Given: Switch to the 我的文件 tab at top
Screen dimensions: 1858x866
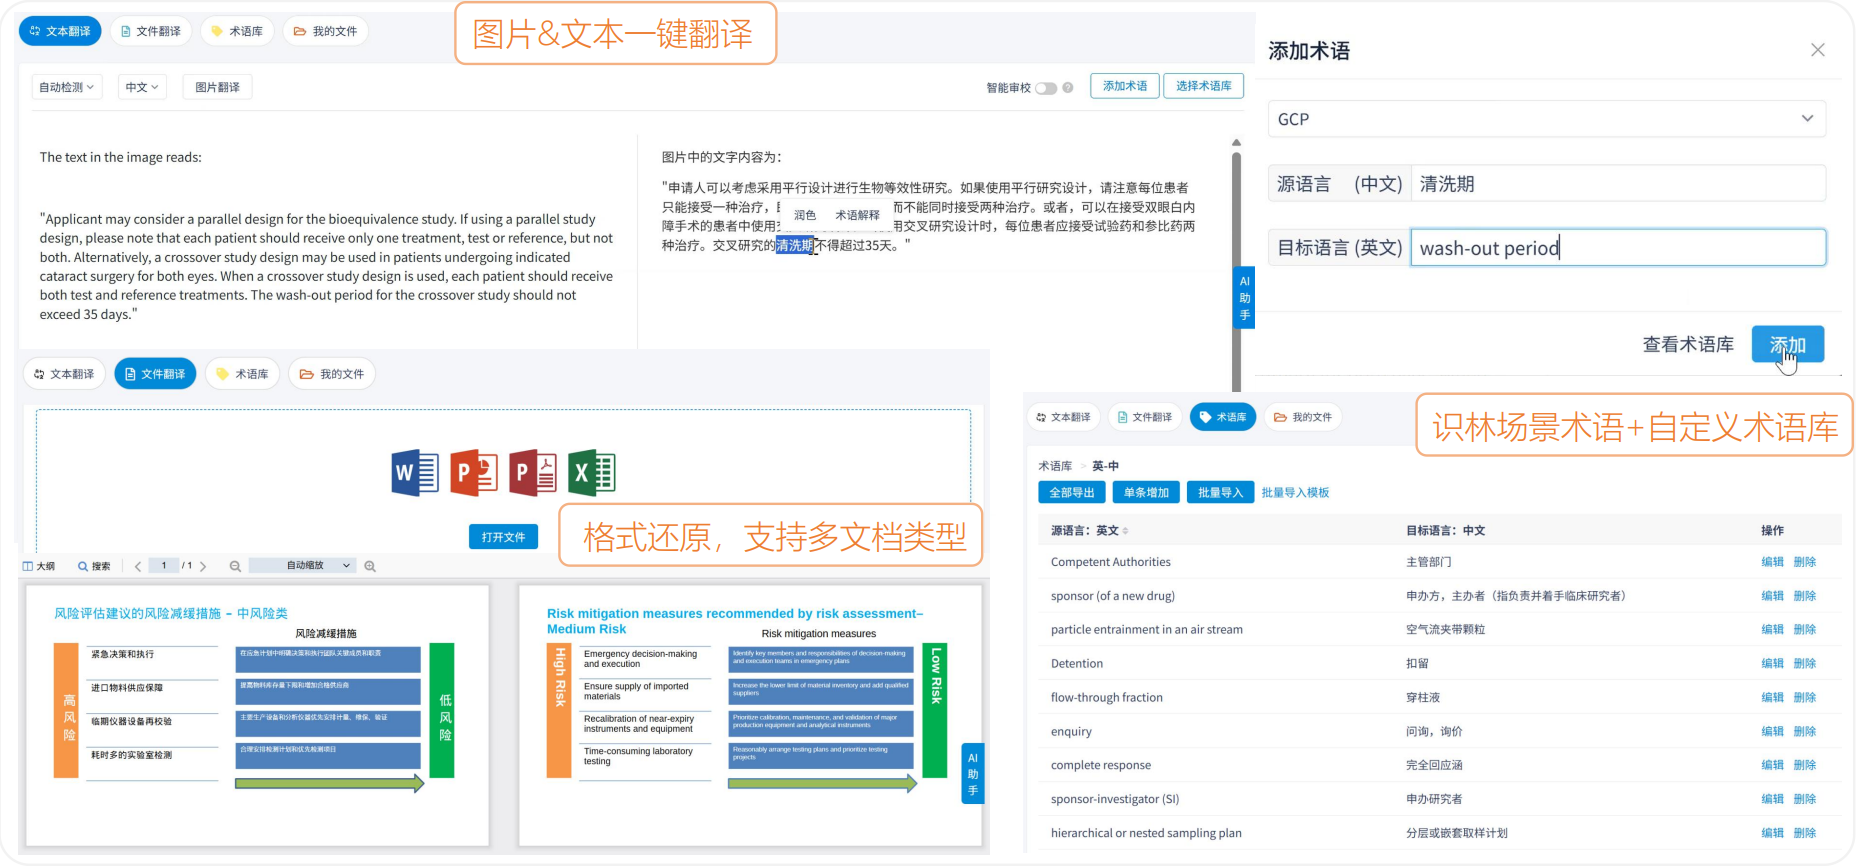Looking at the screenshot, I should pos(325,31).
